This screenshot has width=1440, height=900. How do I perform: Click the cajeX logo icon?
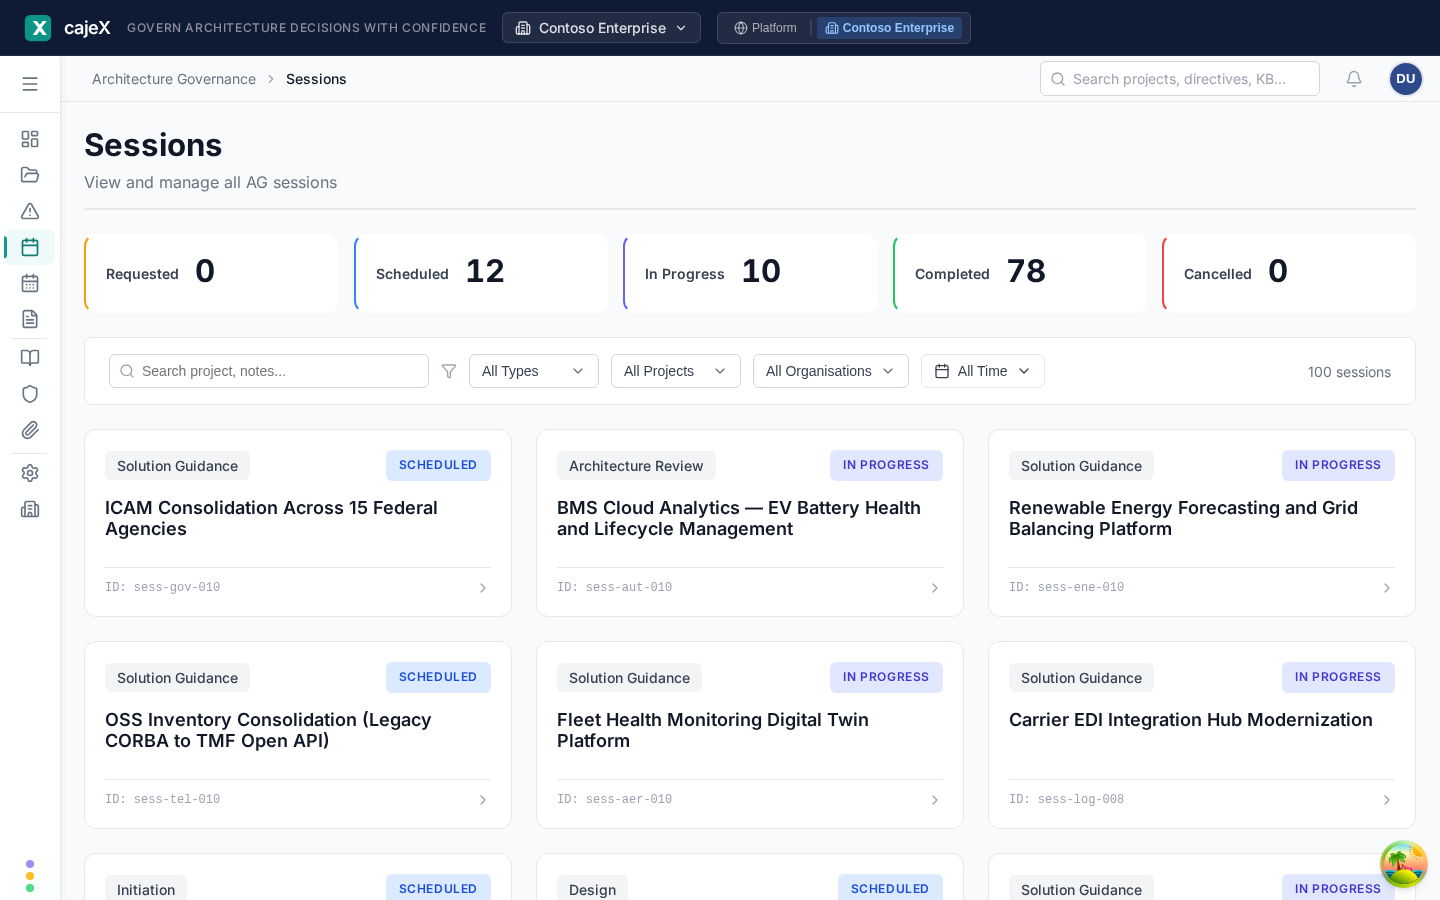38,28
